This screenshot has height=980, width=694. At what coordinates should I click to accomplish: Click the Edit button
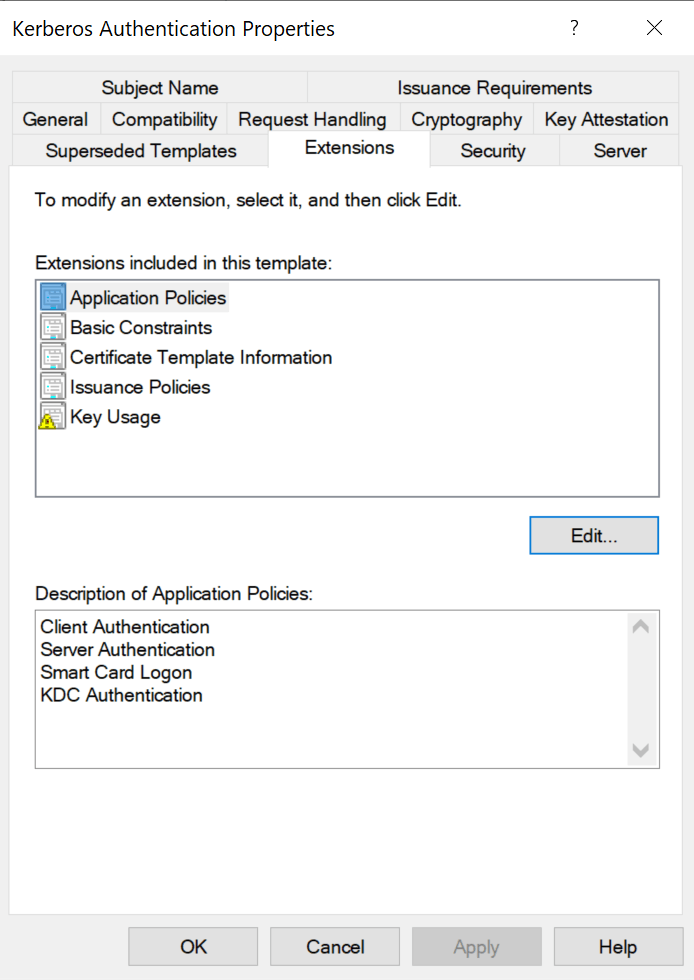(593, 535)
